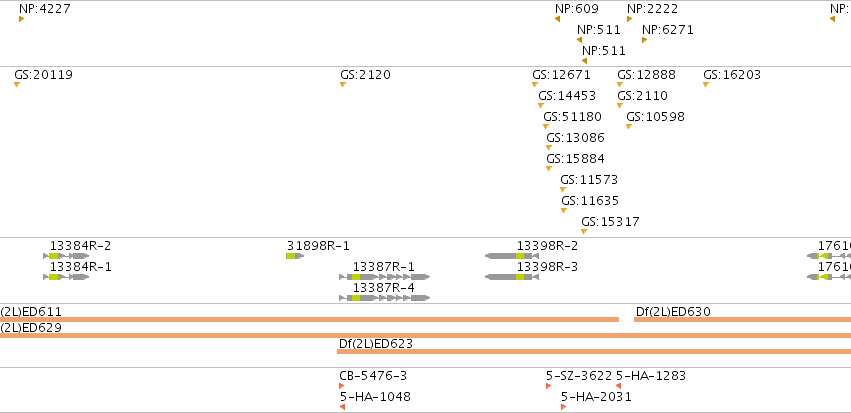Image resolution: width=851 pixels, height=413 pixels.
Task: Select the GS:13086 insertion marker
Action: pos(549,147)
